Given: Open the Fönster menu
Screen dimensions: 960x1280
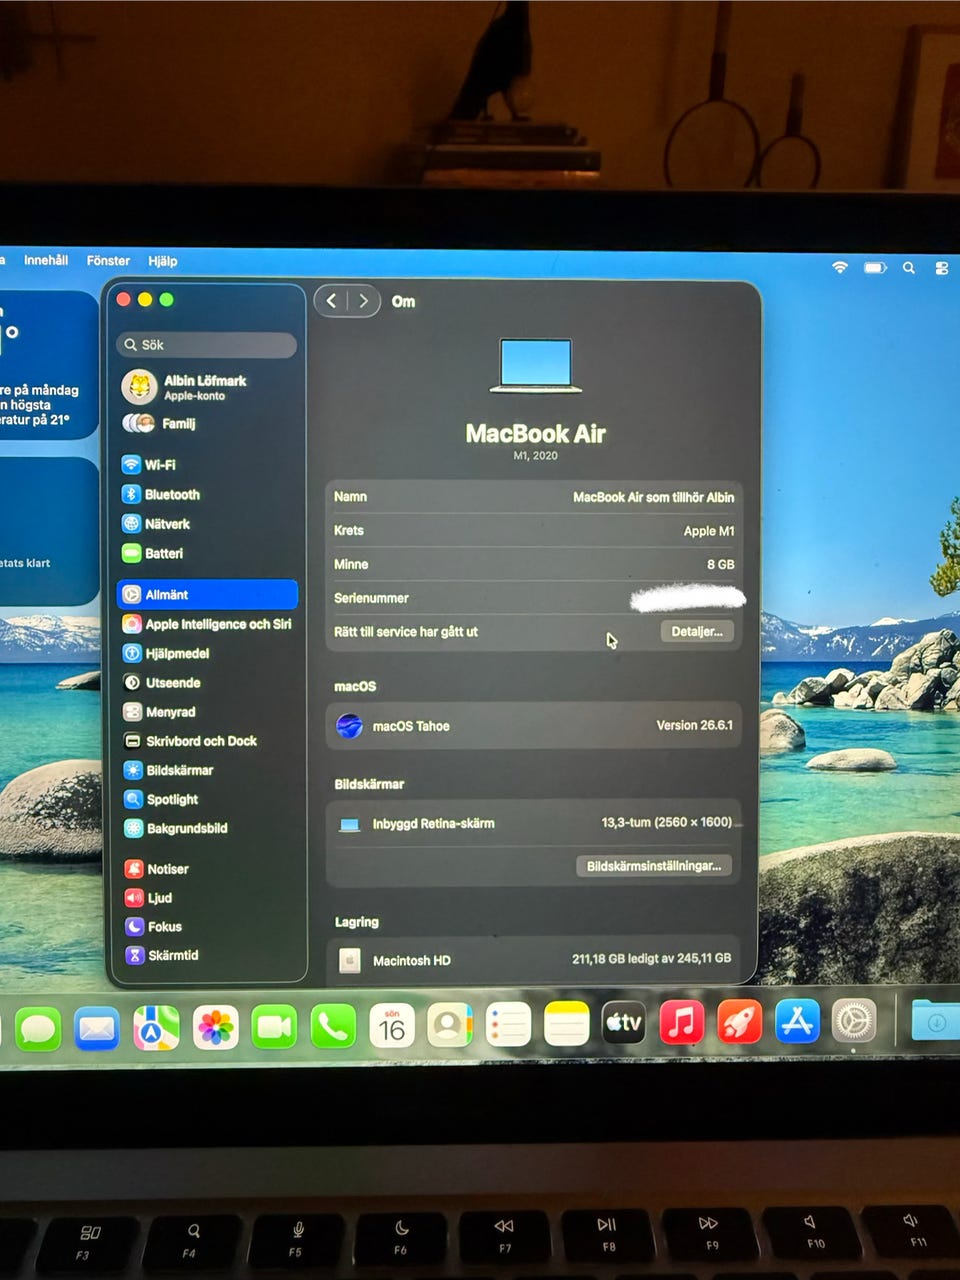Looking at the screenshot, I should coord(108,260).
